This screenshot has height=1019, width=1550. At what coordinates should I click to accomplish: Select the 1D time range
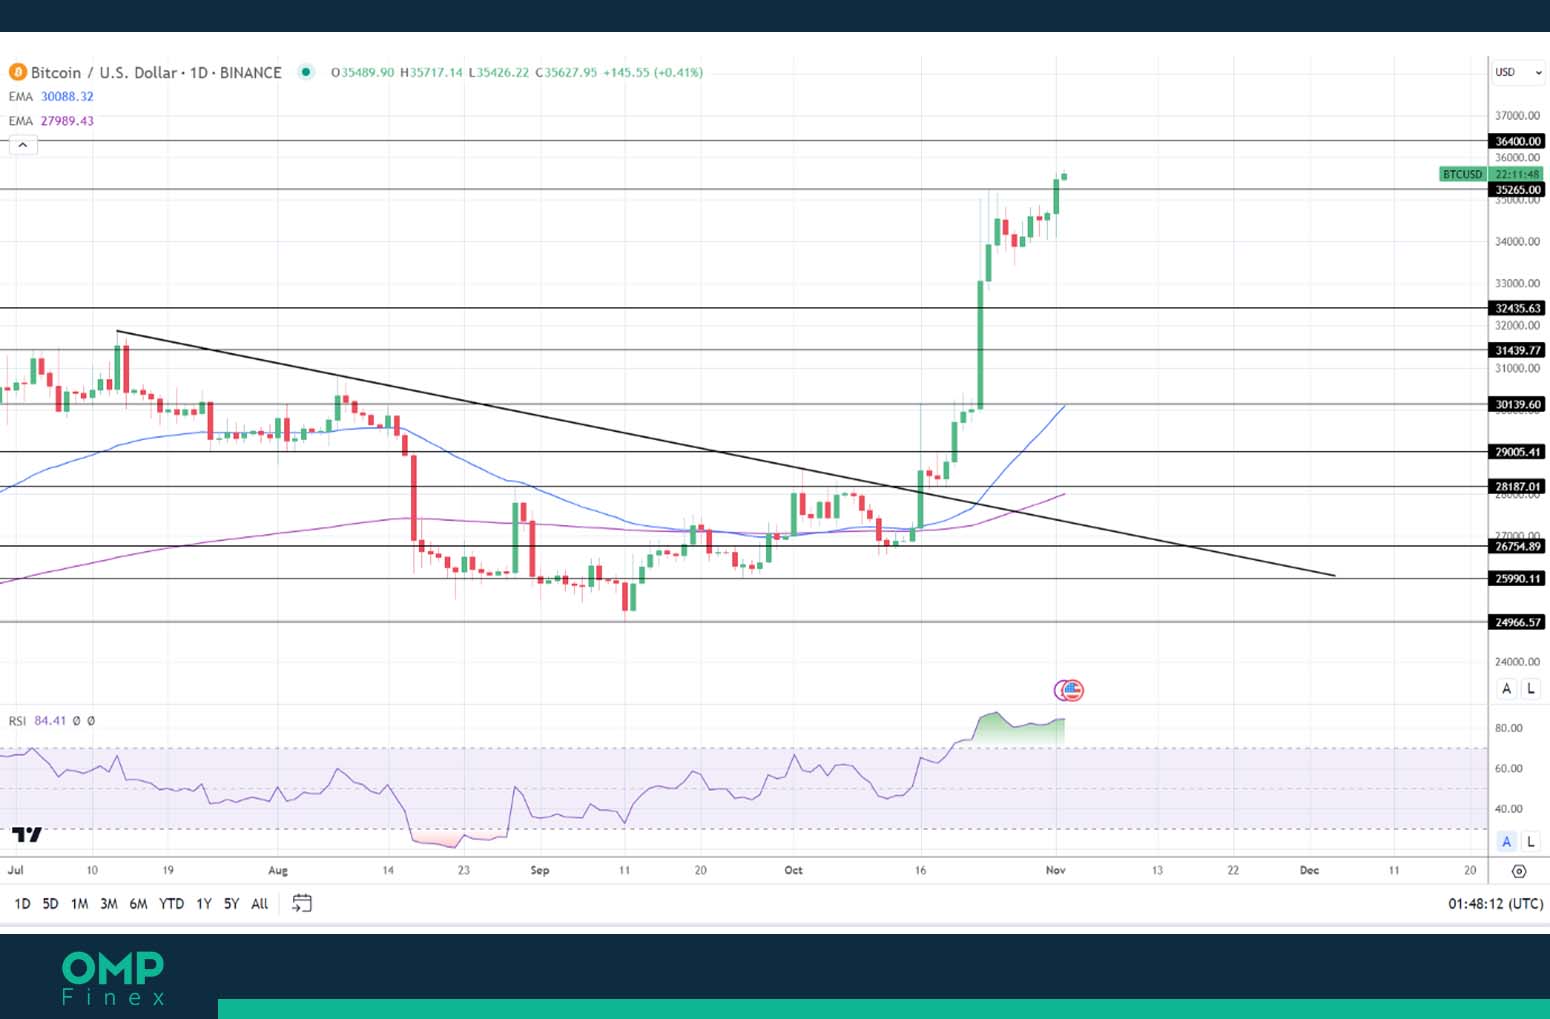[x=22, y=903]
